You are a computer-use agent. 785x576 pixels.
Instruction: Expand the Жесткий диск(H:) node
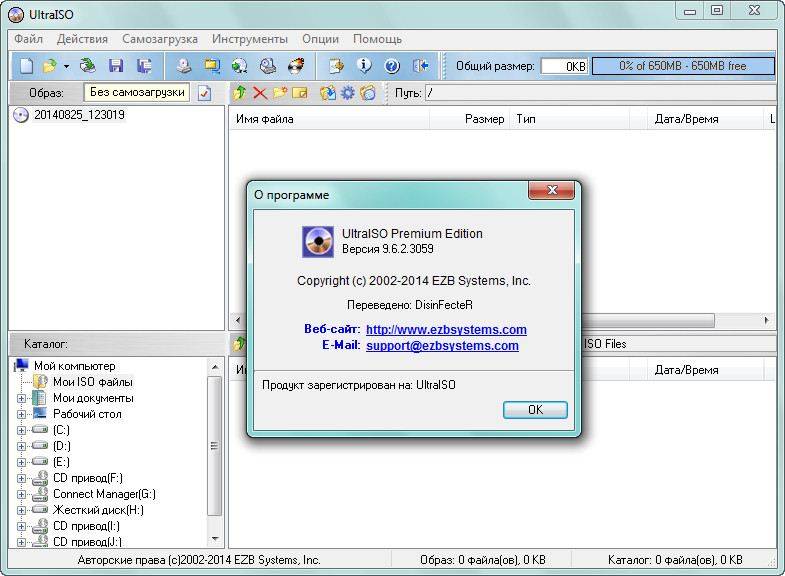click(x=21, y=510)
